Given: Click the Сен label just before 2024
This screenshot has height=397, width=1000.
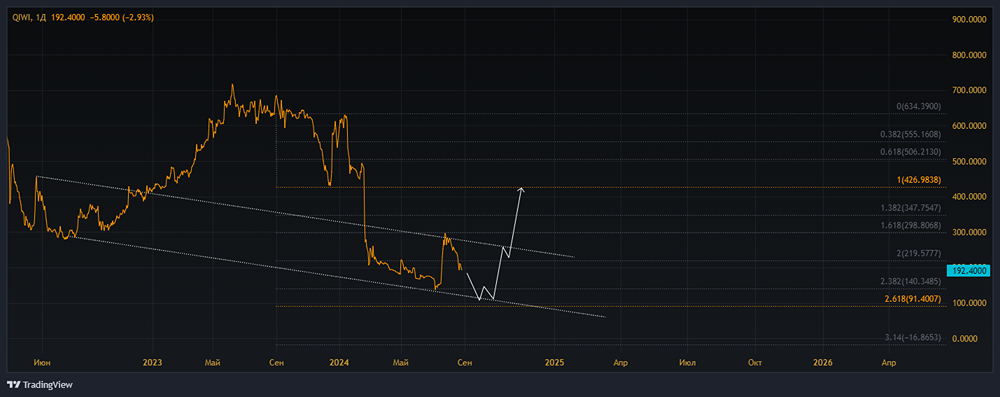Looking at the screenshot, I should 276,363.
